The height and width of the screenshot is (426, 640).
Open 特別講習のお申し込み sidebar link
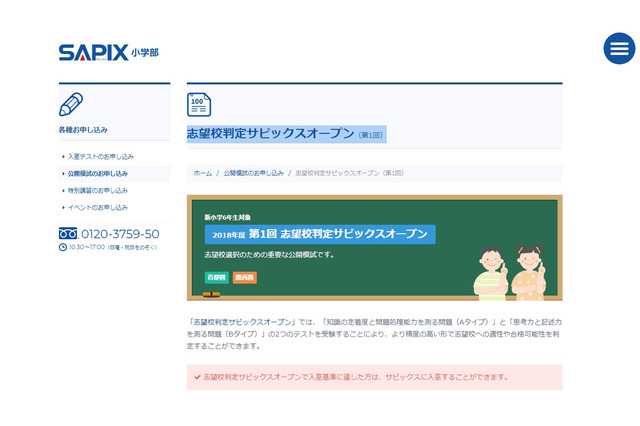(98, 191)
